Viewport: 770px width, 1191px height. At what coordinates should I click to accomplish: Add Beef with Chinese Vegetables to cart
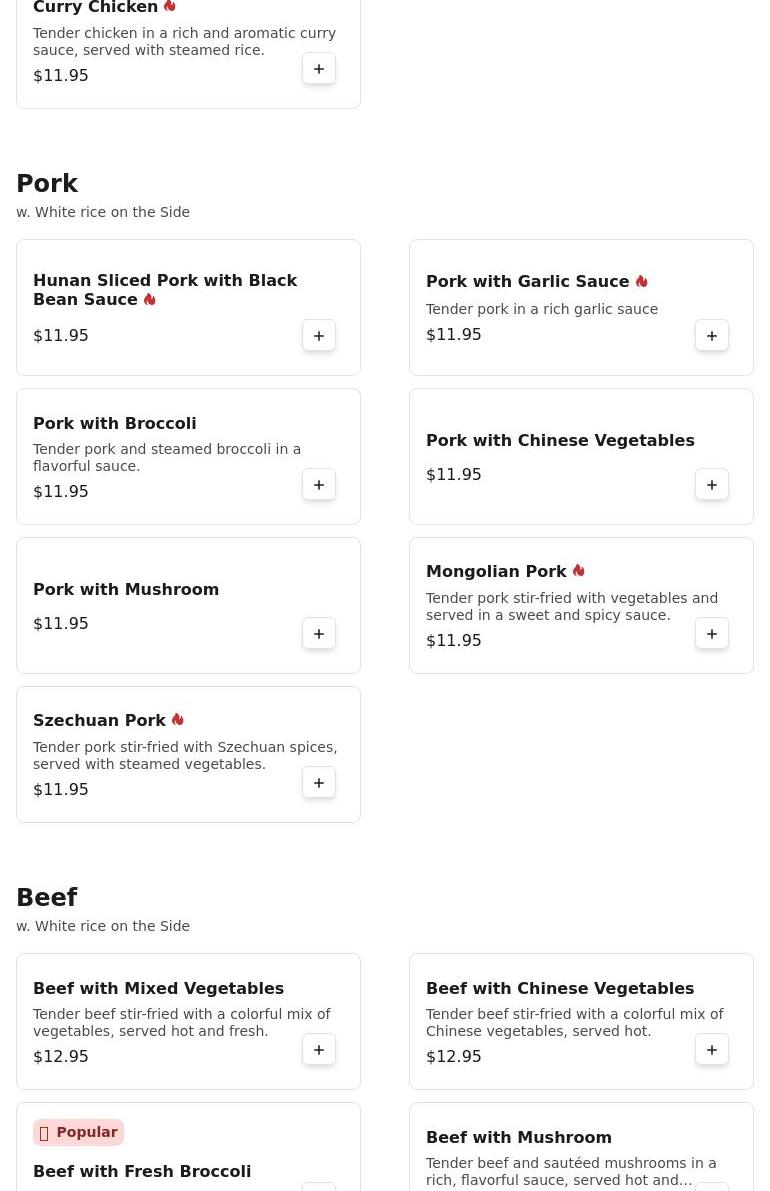point(712,1050)
